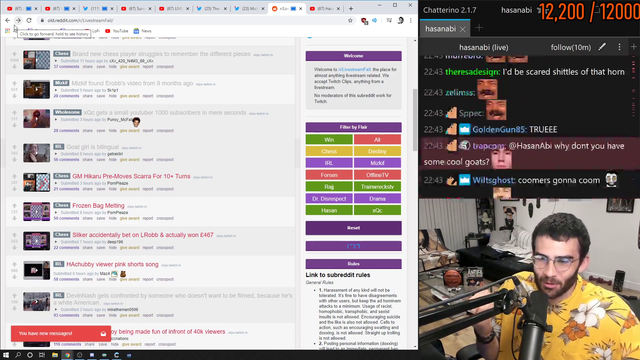Image resolution: width=640 pixels, height=360 pixels.
Task: Open HAchubby viewer pink shorts song post
Action: click(112, 264)
